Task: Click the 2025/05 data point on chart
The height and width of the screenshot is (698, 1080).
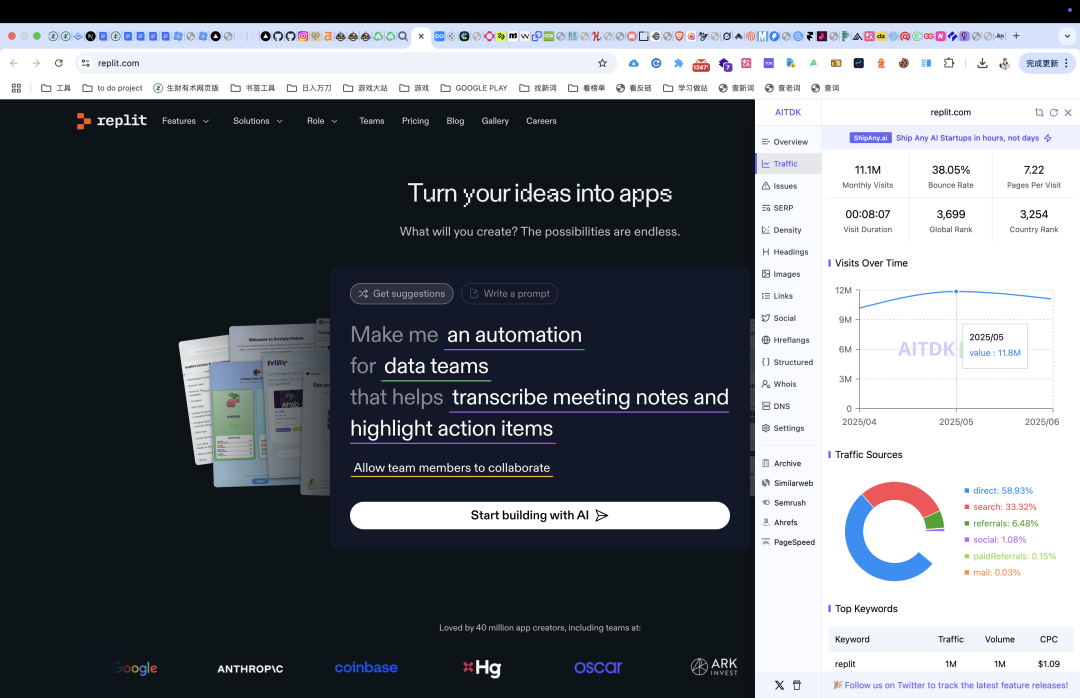Action: pos(956,291)
